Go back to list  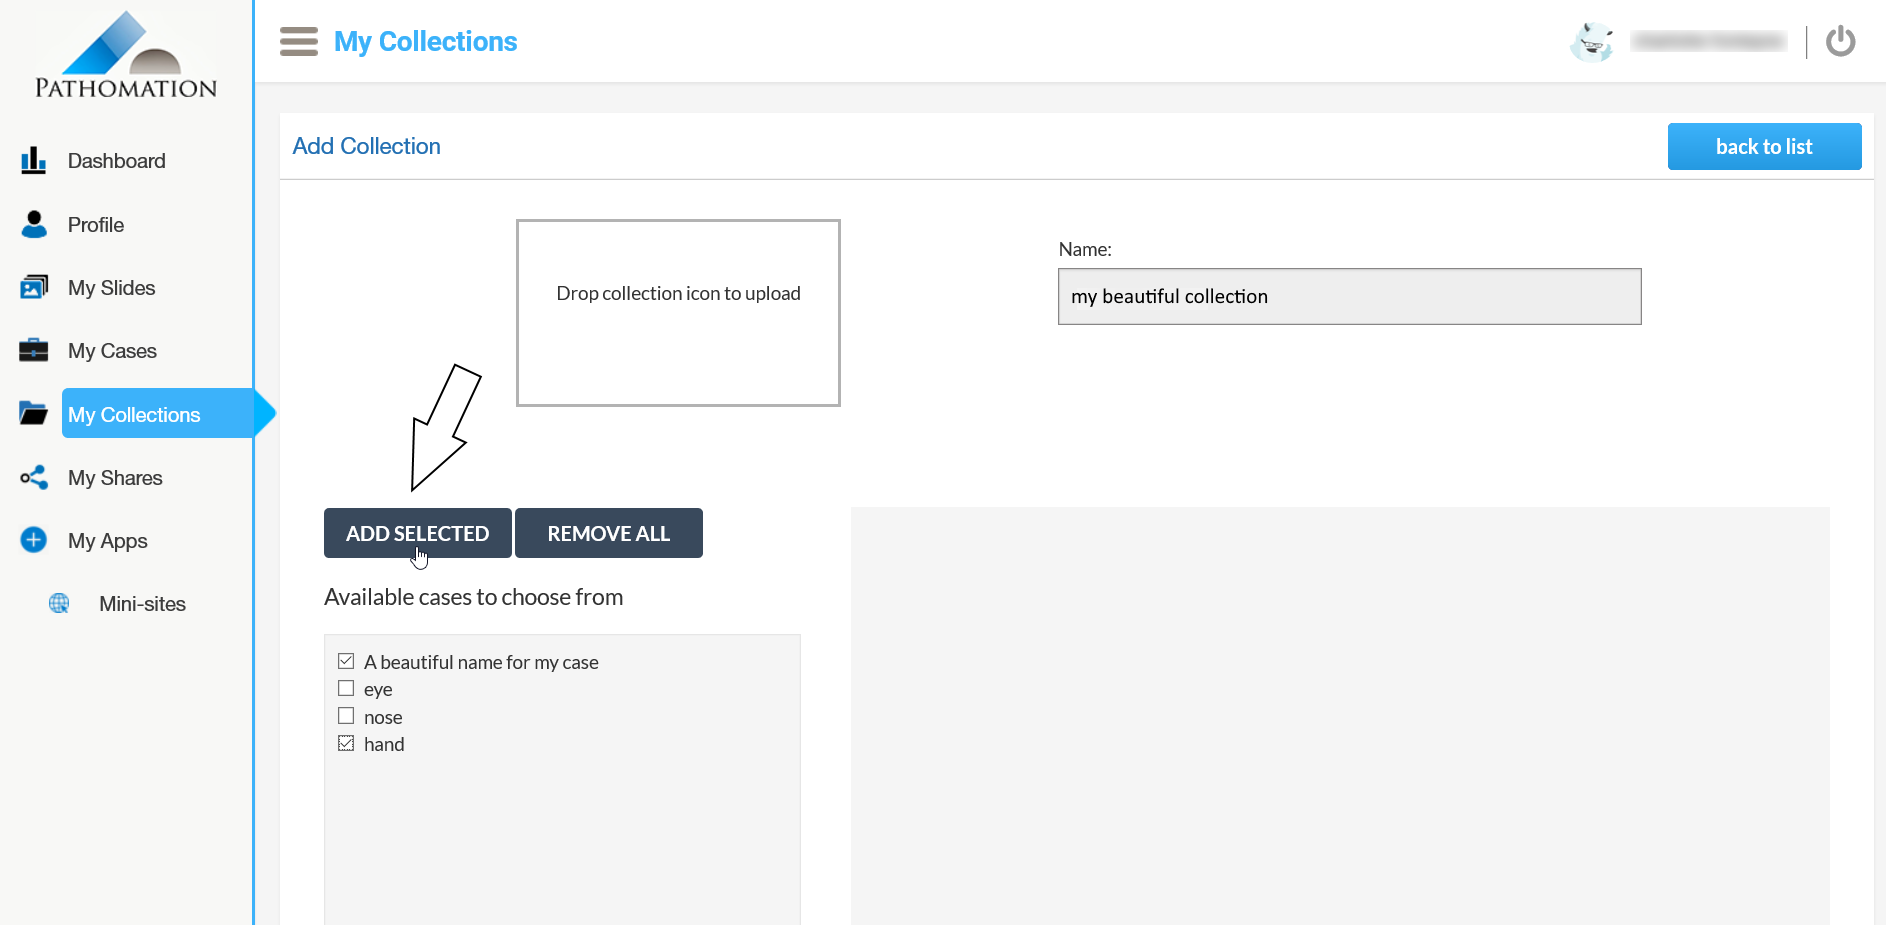point(1764,147)
